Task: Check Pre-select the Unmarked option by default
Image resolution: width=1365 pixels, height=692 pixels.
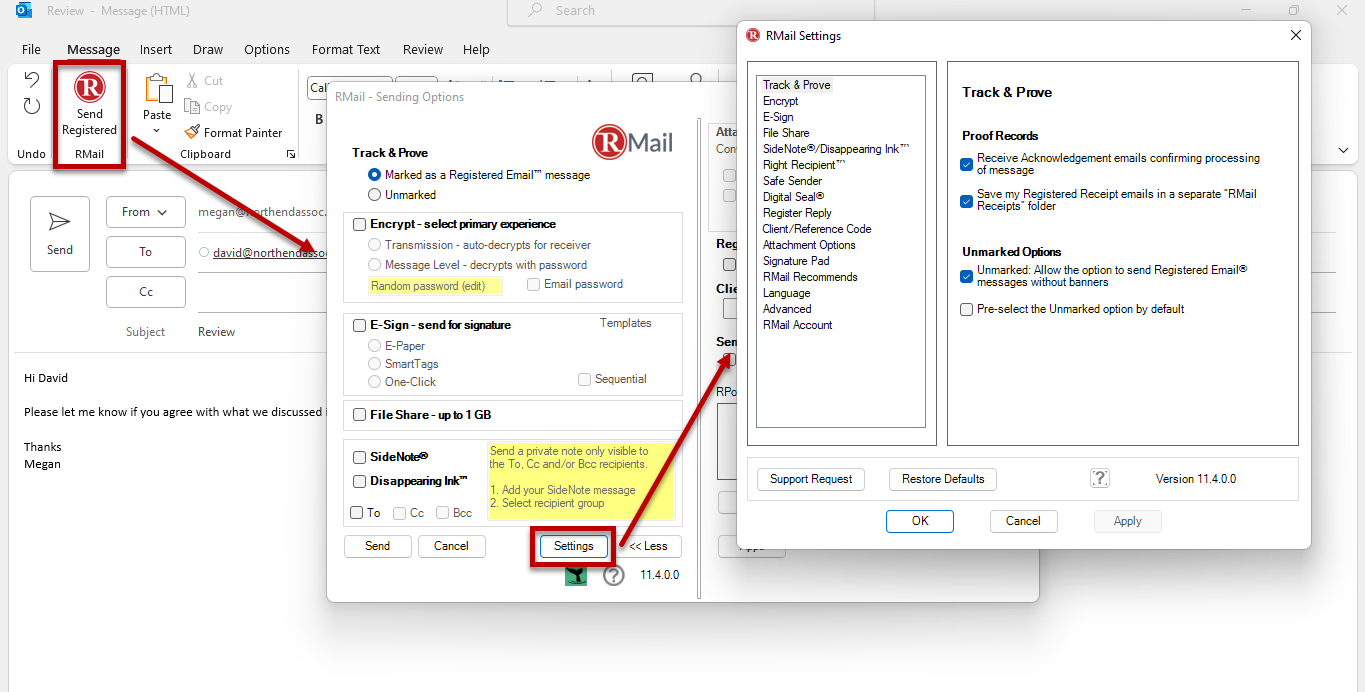Action: pyautogui.click(x=966, y=310)
